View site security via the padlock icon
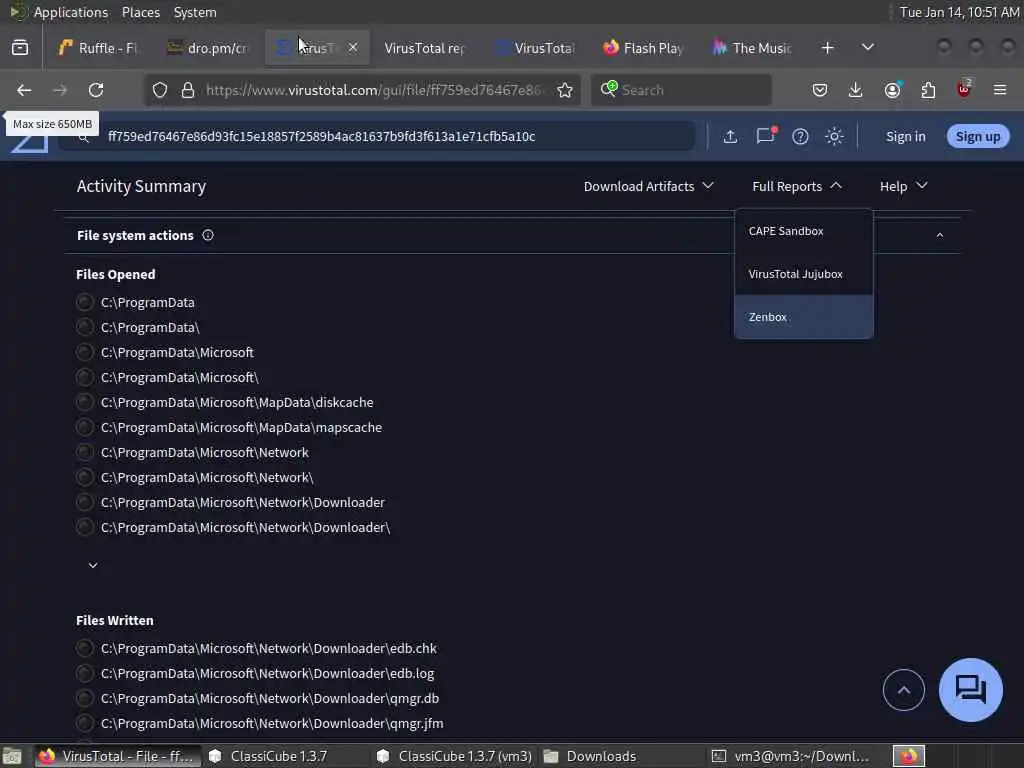This screenshot has height=768, width=1024. point(188,90)
